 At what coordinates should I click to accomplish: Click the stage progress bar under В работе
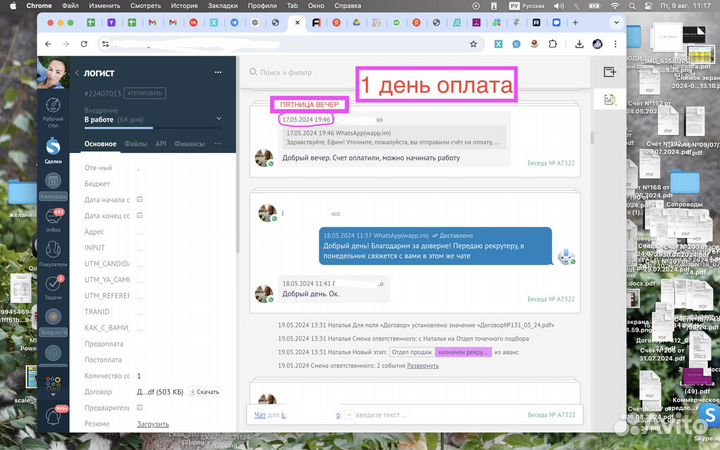click(153, 128)
